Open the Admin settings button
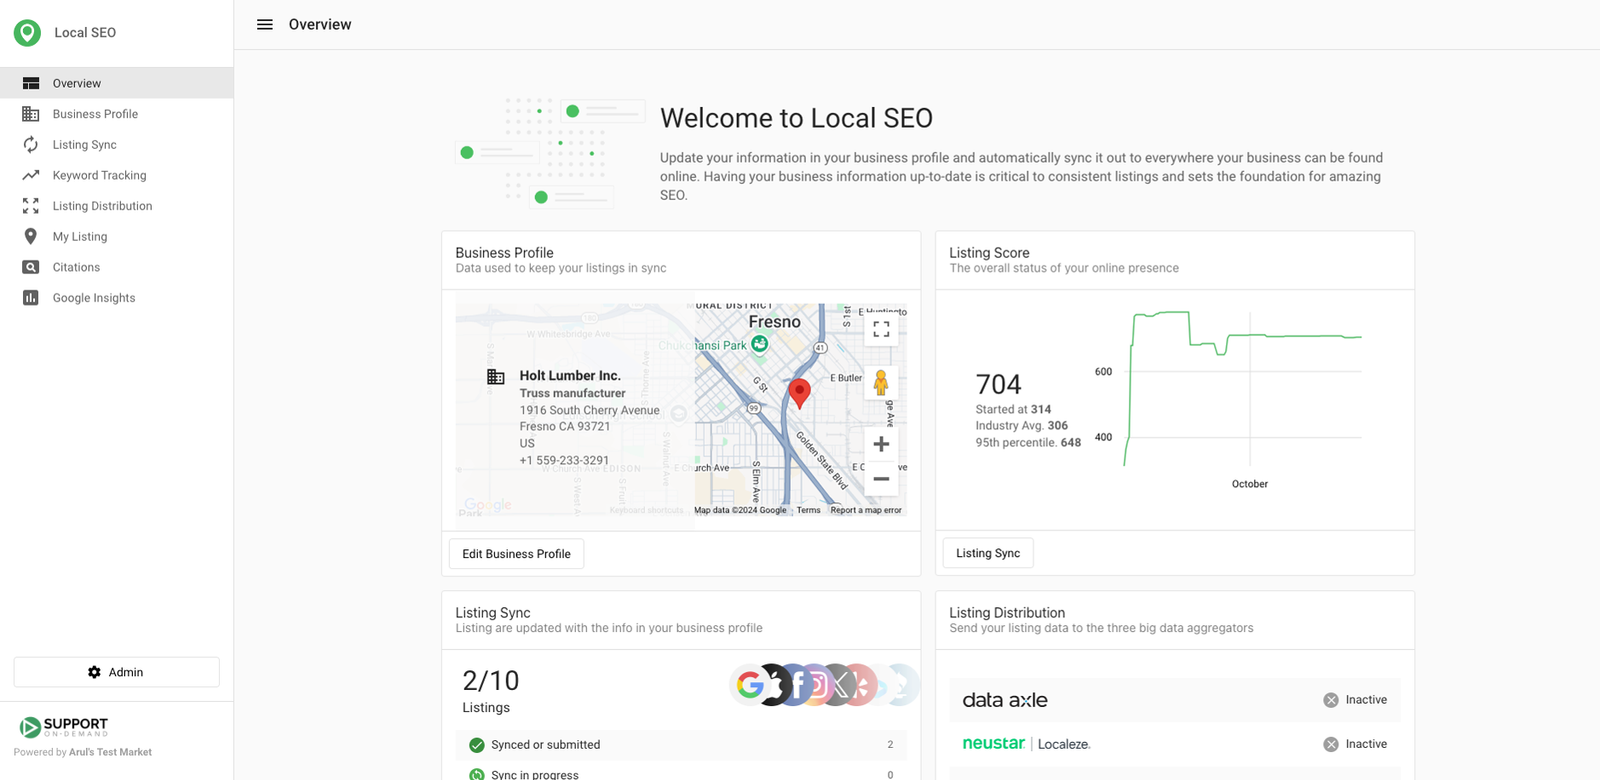This screenshot has width=1600, height=780. [116, 672]
